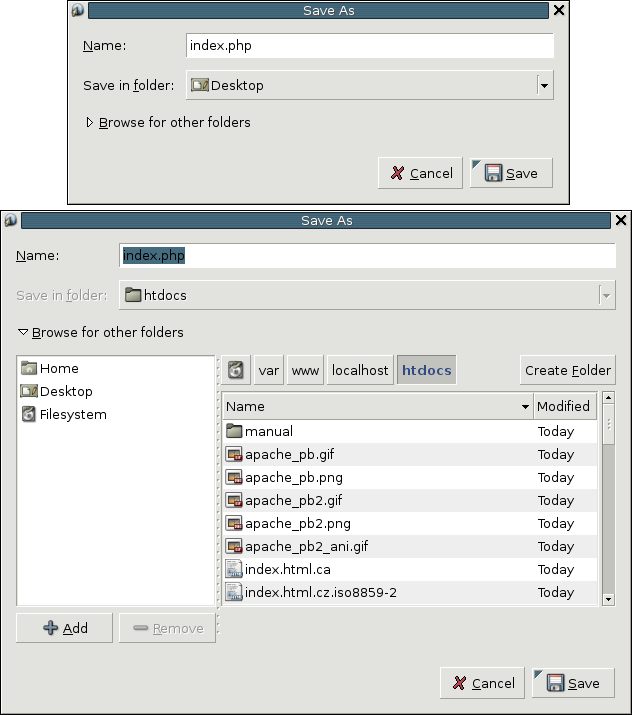Select the apache_pb.gif file name
The image size is (632, 715).
click(x=290, y=454)
